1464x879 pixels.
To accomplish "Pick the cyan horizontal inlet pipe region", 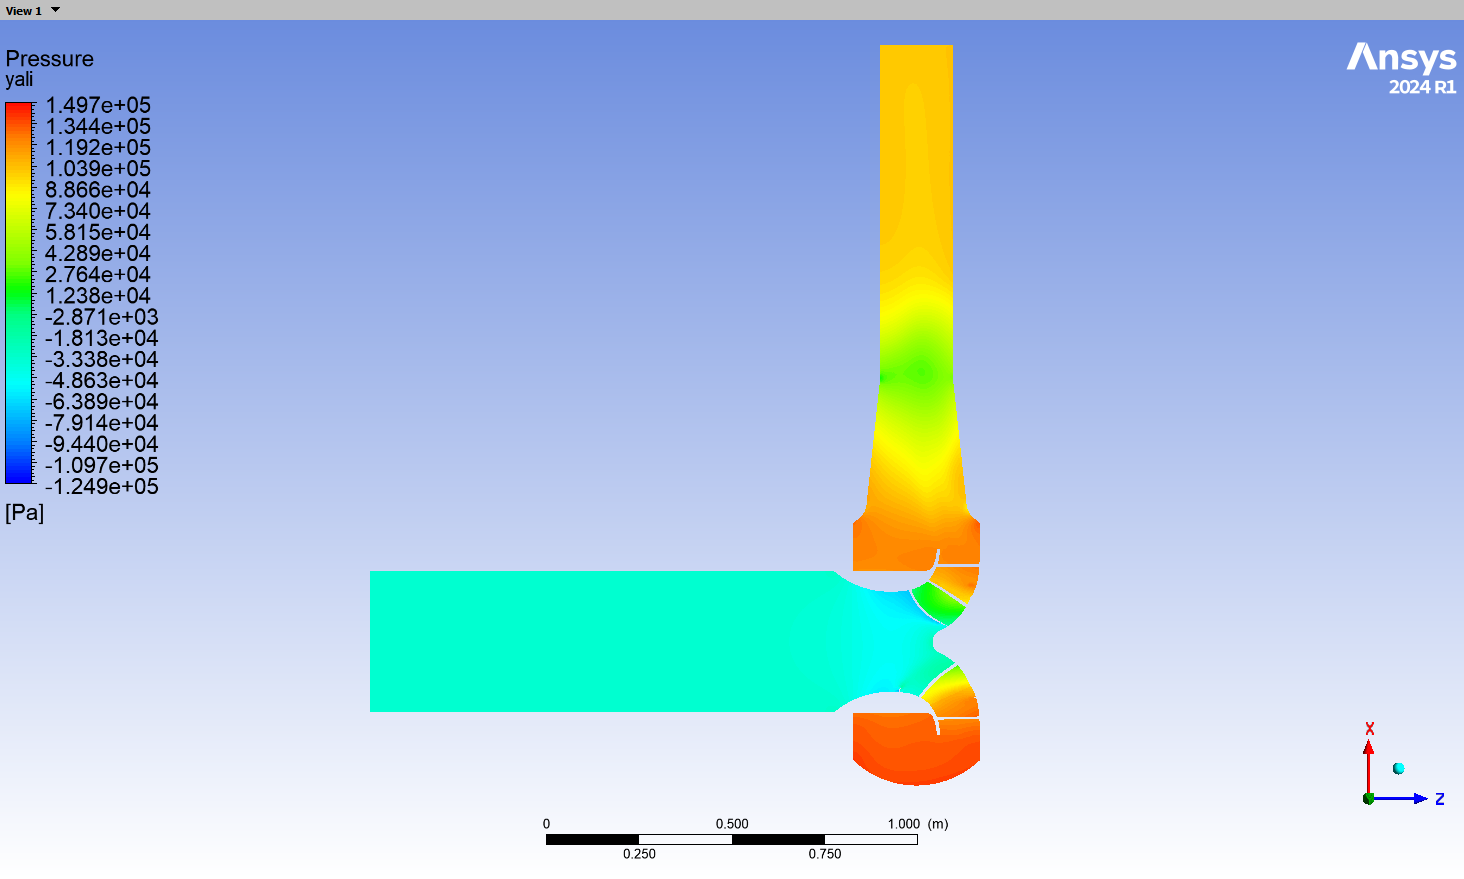I will click(x=600, y=641).
